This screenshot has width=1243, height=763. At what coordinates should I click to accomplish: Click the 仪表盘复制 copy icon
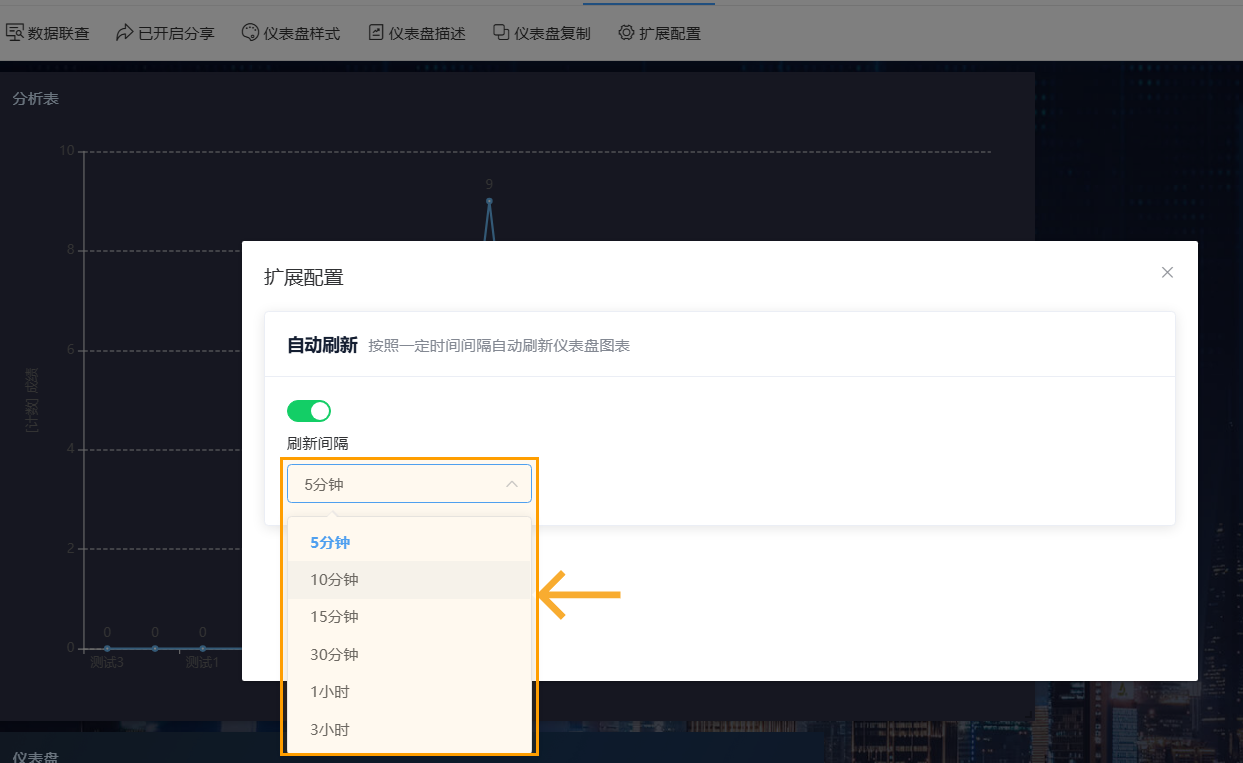(500, 32)
